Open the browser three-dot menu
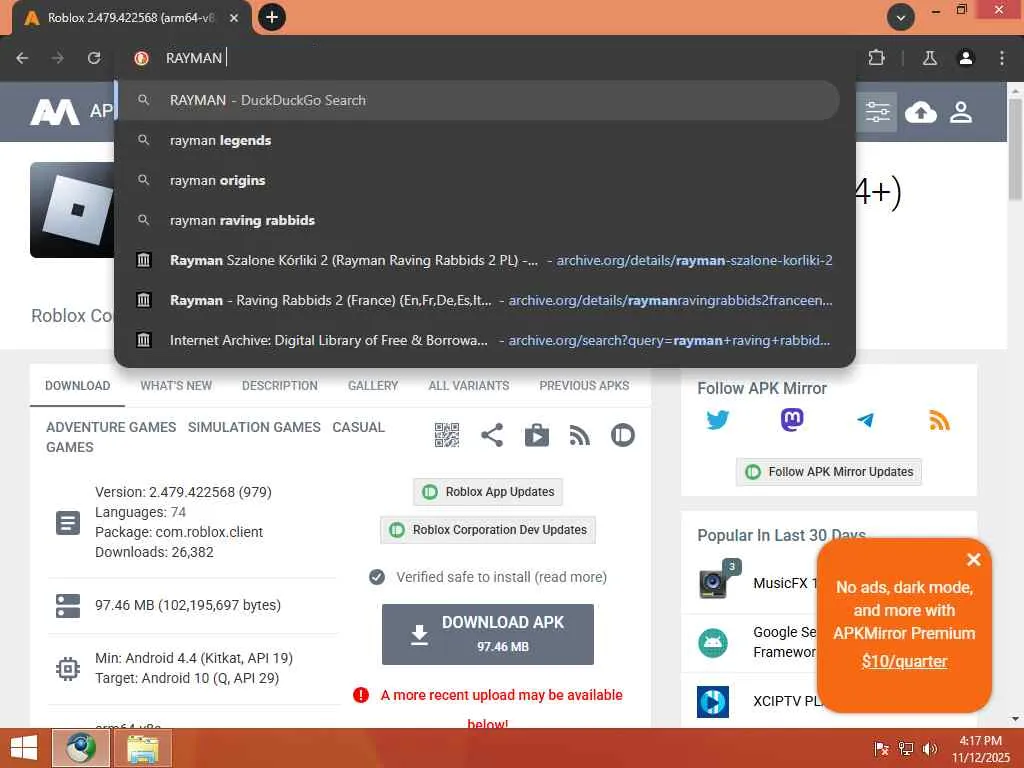The image size is (1024, 768). click(x=1002, y=58)
